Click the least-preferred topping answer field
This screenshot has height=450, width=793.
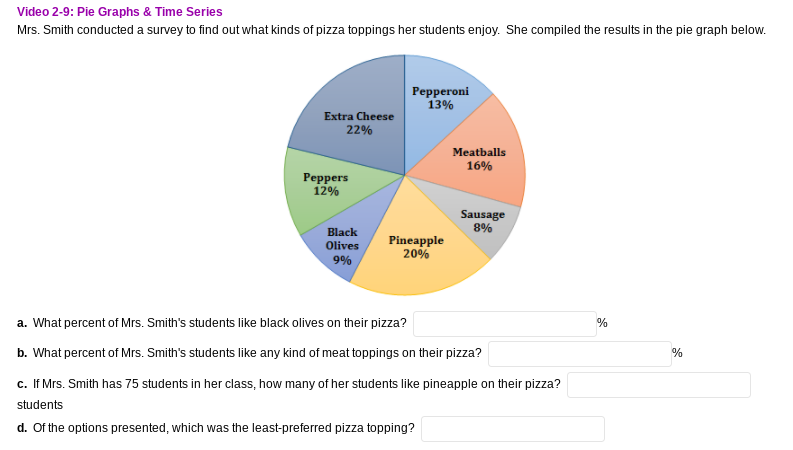pyautogui.click(x=512, y=429)
